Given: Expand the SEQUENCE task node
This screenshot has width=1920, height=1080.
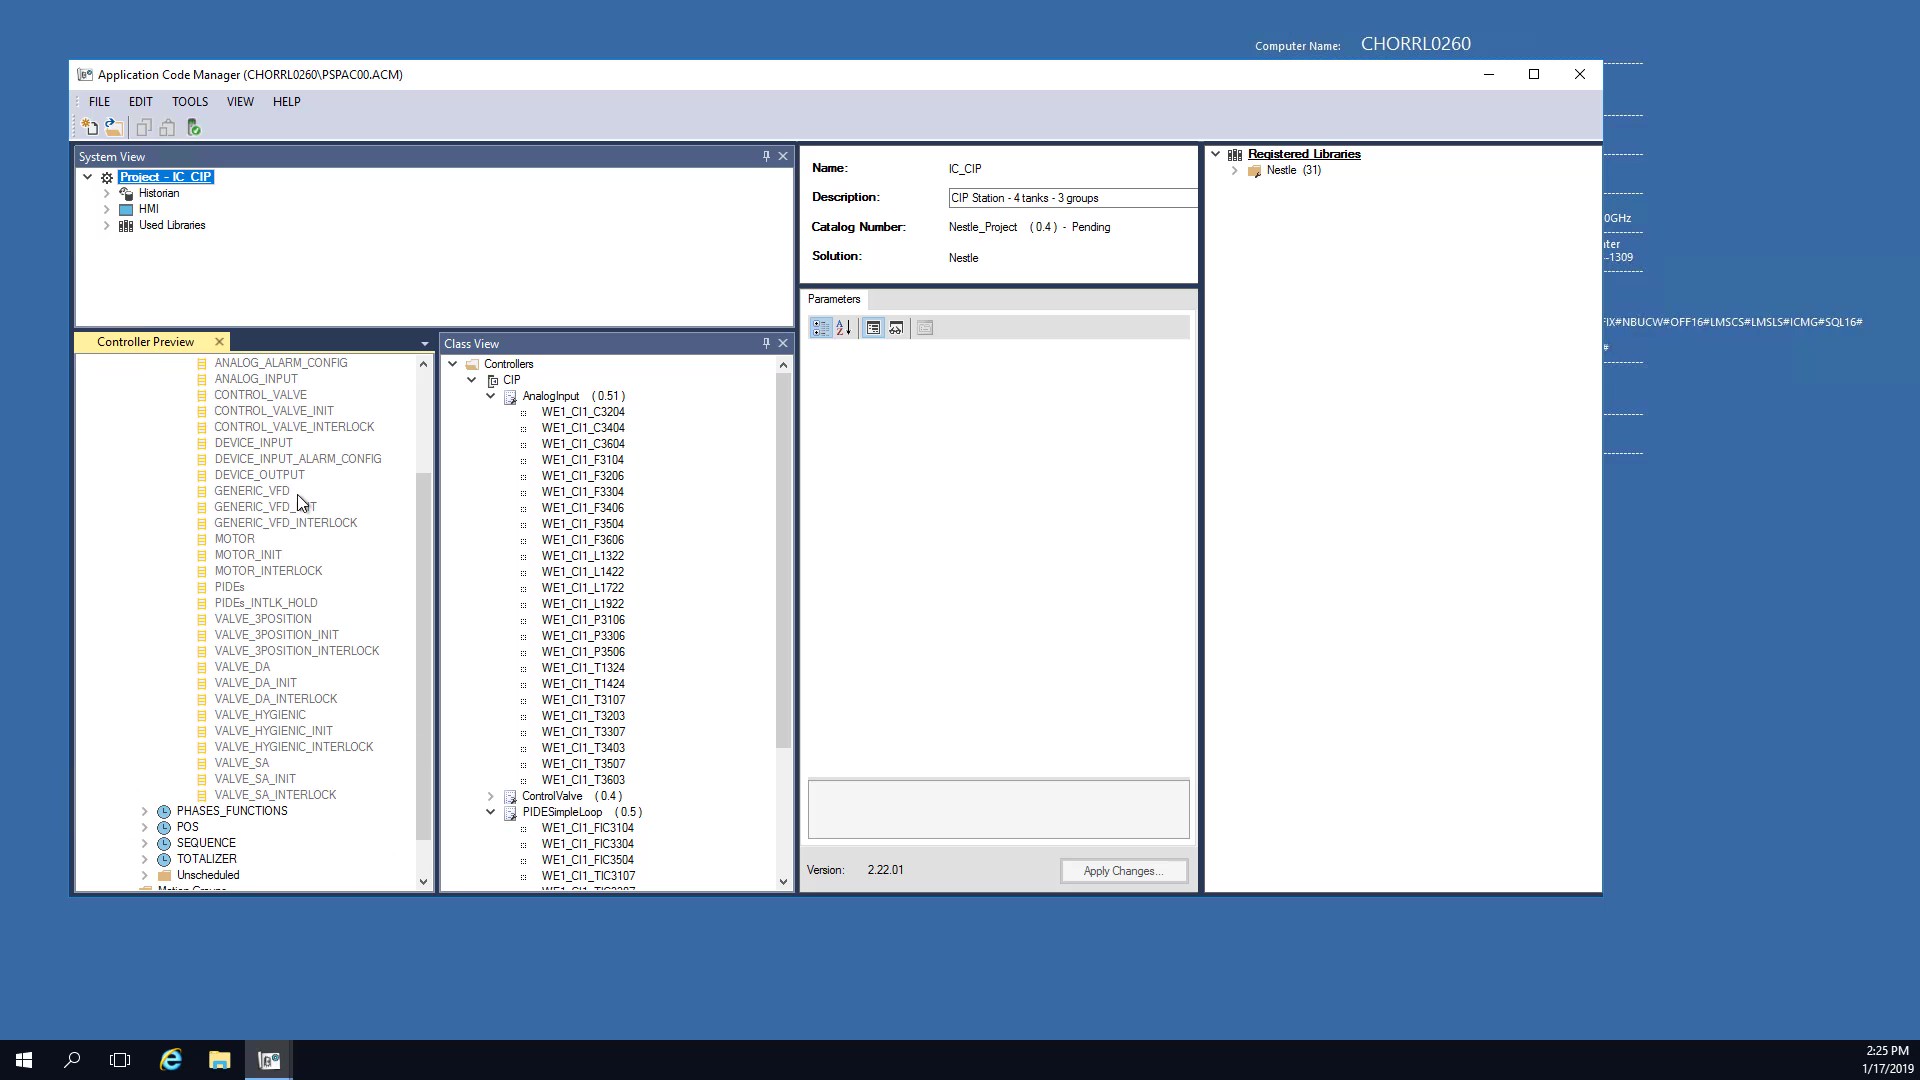Looking at the screenshot, I should (145, 843).
